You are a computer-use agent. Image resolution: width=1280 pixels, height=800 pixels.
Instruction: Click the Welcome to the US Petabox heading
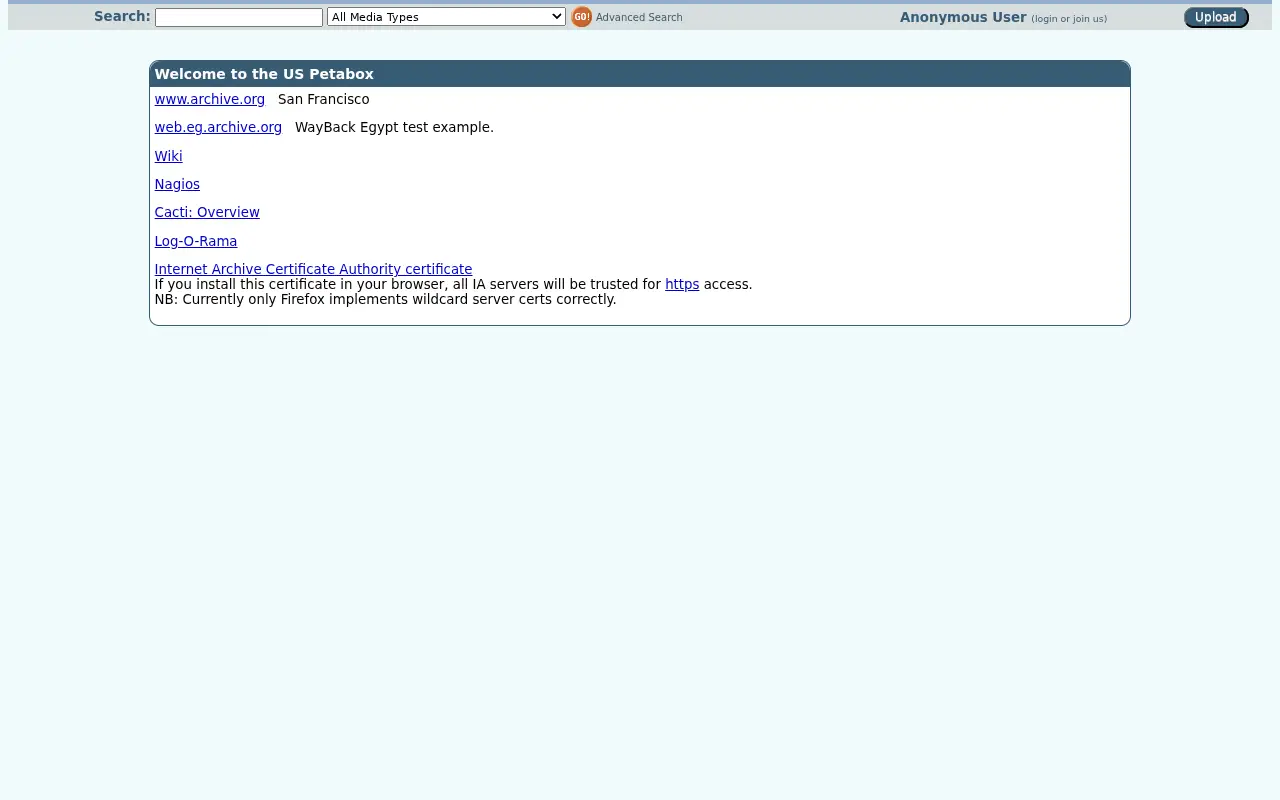(x=264, y=74)
